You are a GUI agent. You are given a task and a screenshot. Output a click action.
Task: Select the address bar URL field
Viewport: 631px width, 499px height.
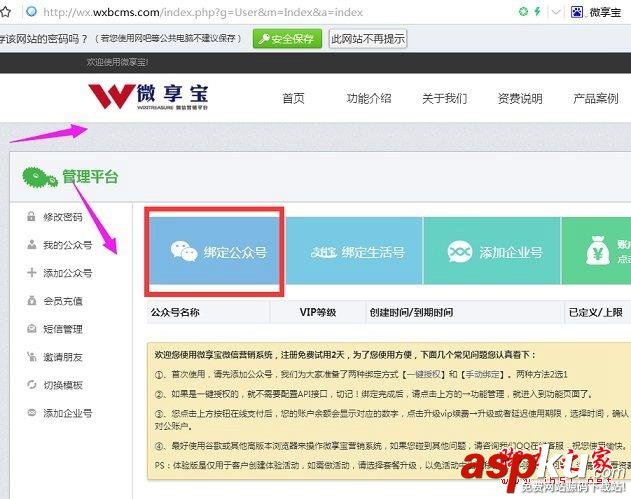click(x=203, y=12)
